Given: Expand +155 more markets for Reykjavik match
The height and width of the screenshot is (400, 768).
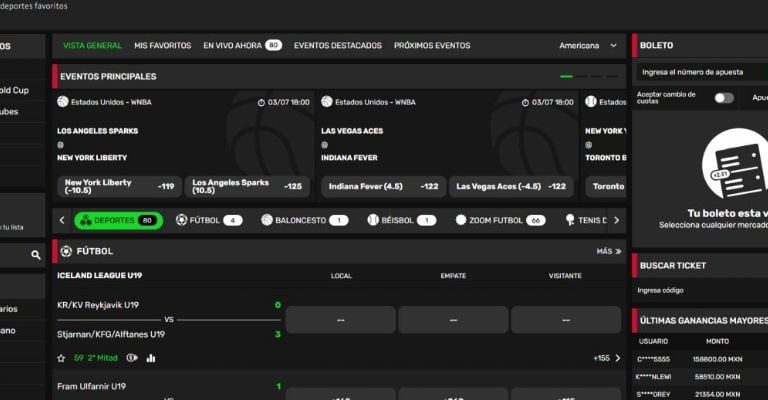Looking at the screenshot, I should pyautogui.click(x=607, y=358).
